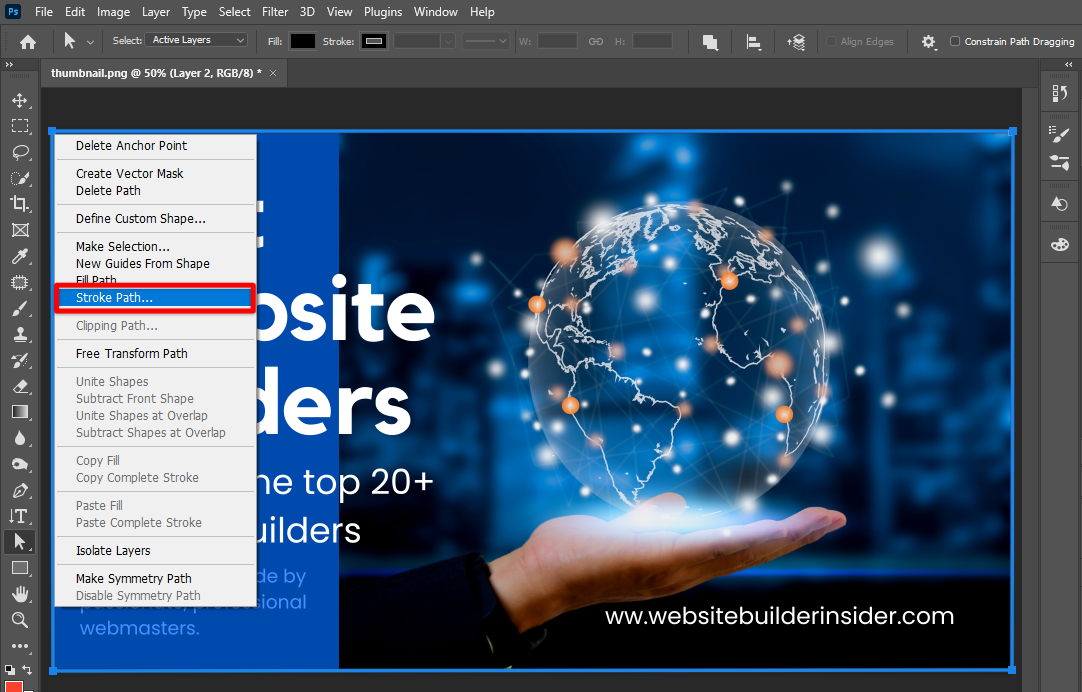Open tool preset picker arrow beside the selection arrow
1082x692 pixels.
91,42
